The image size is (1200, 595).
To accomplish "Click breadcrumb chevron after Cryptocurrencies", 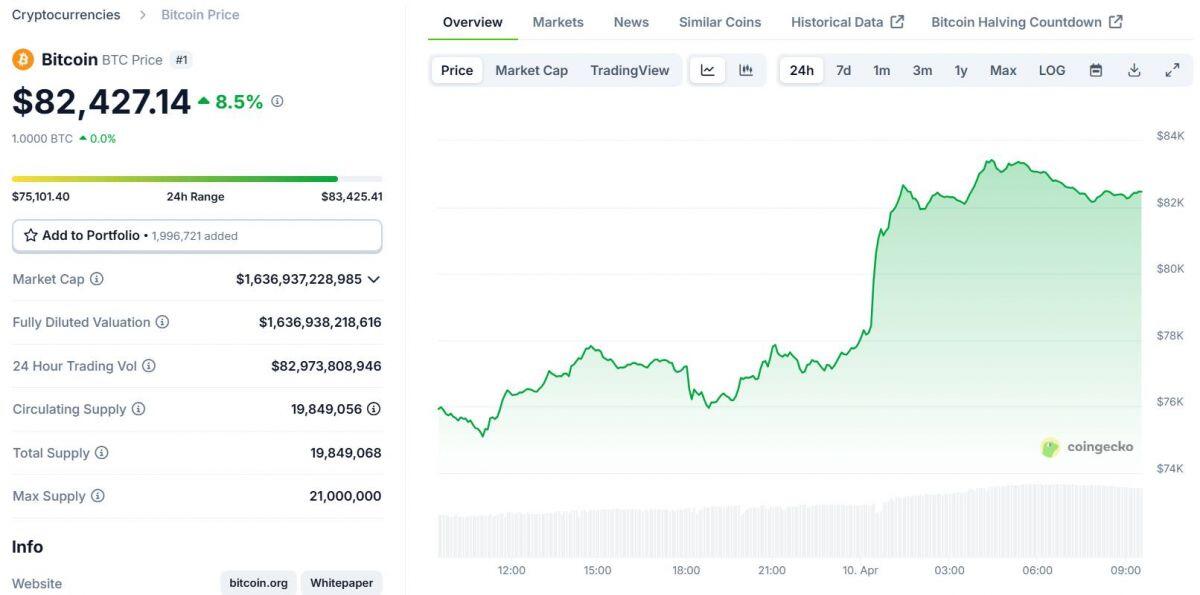I will point(142,15).
